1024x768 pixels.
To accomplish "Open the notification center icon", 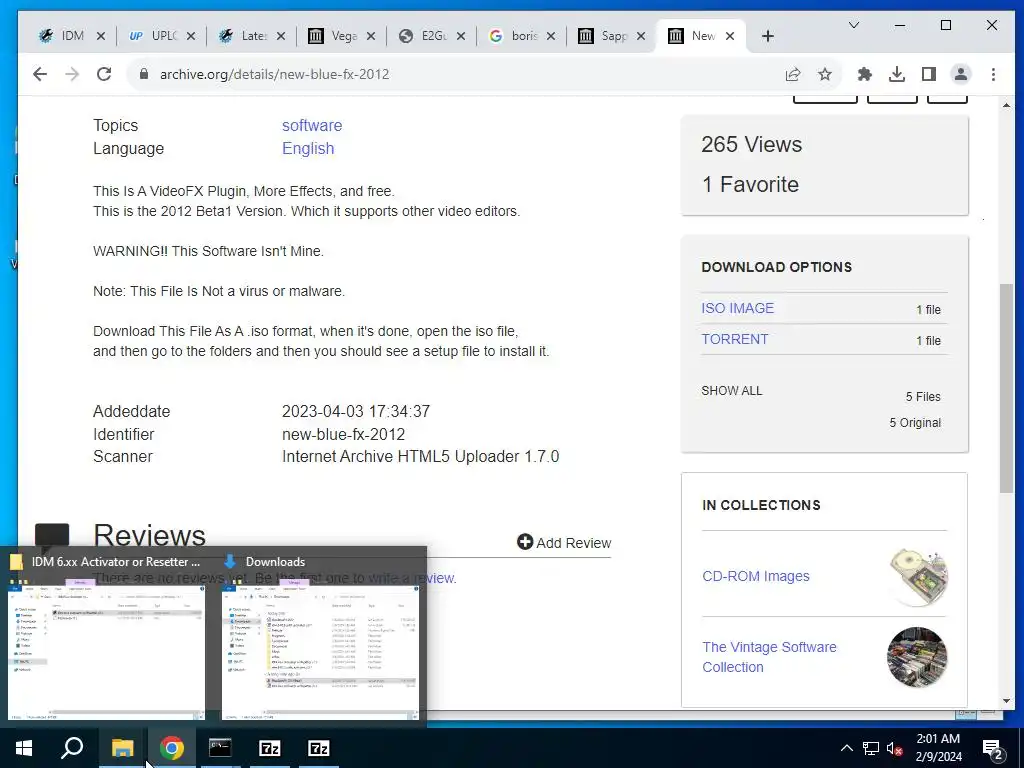I will pos(992,748).
